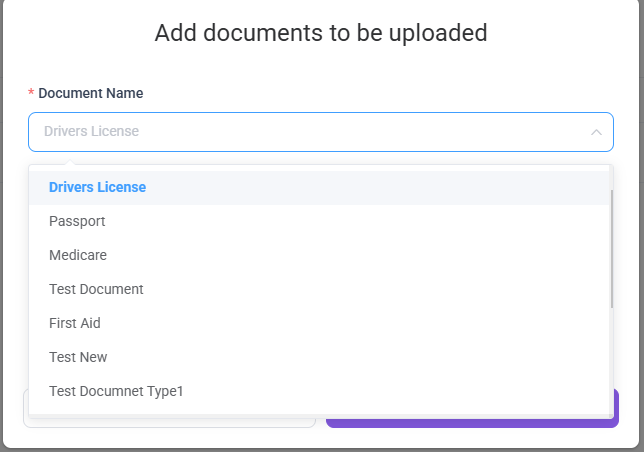The width and height of the screenshot is (644, 452).
Task: Click the red required asterisk
Action: click(31, 93)
